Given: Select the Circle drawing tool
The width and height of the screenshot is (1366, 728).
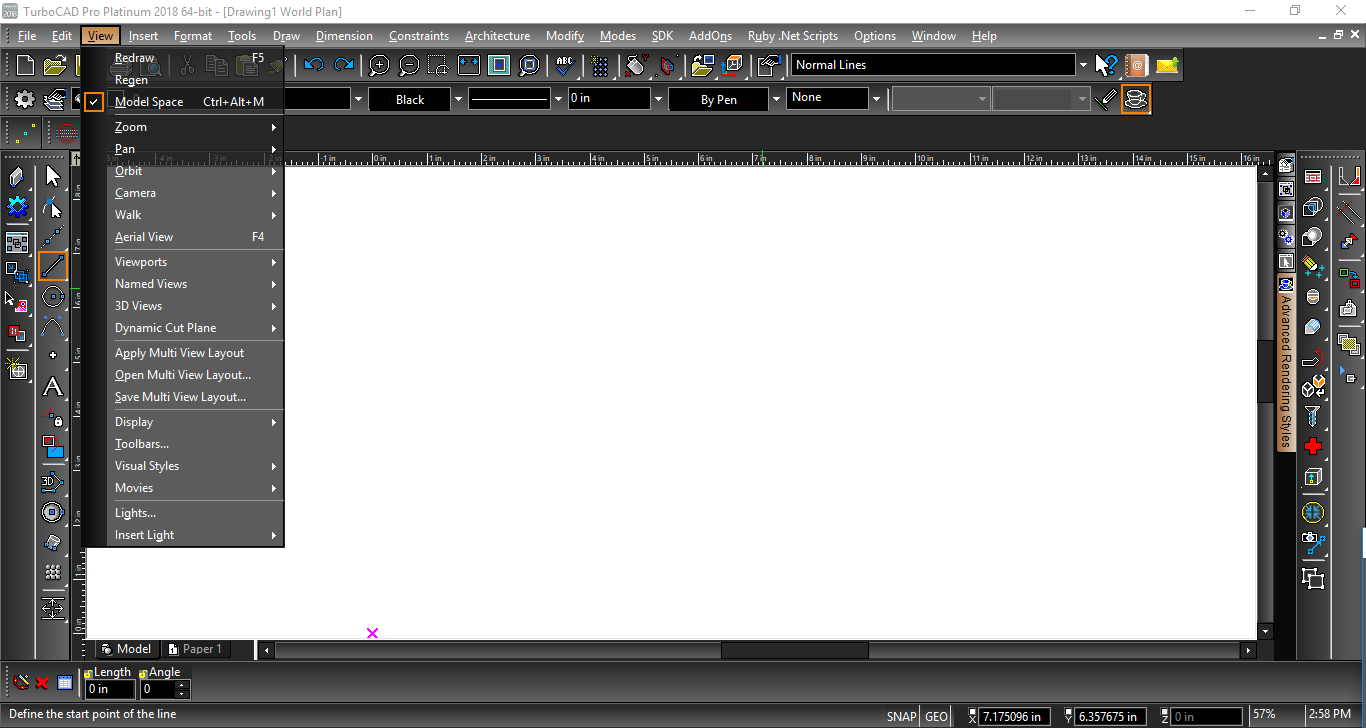Looking at the screenshot, I should (x=53, y=296).
